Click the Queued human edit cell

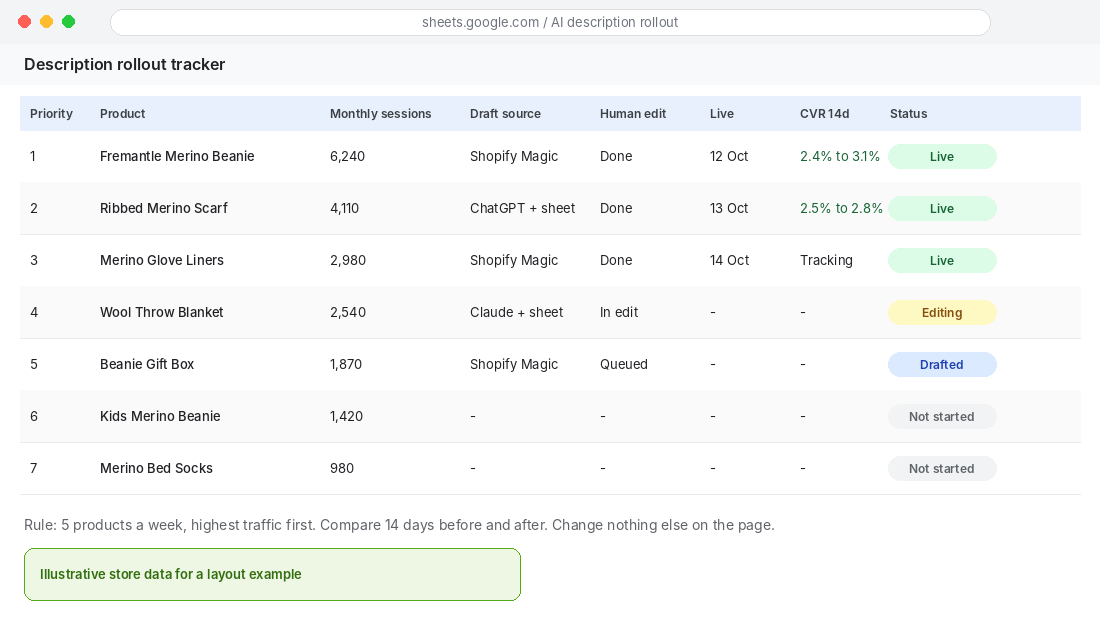tap(624, 364)
